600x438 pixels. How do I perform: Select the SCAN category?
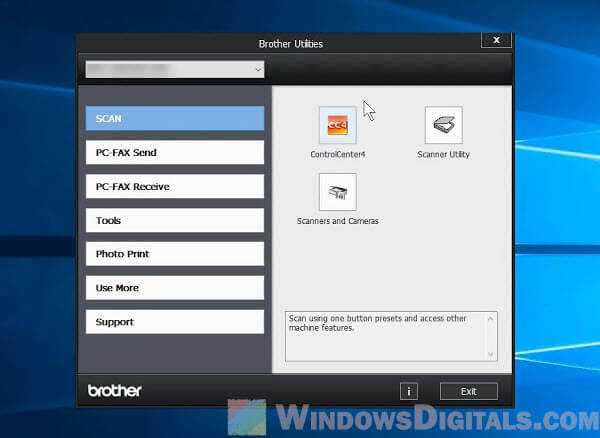(174, 119)
